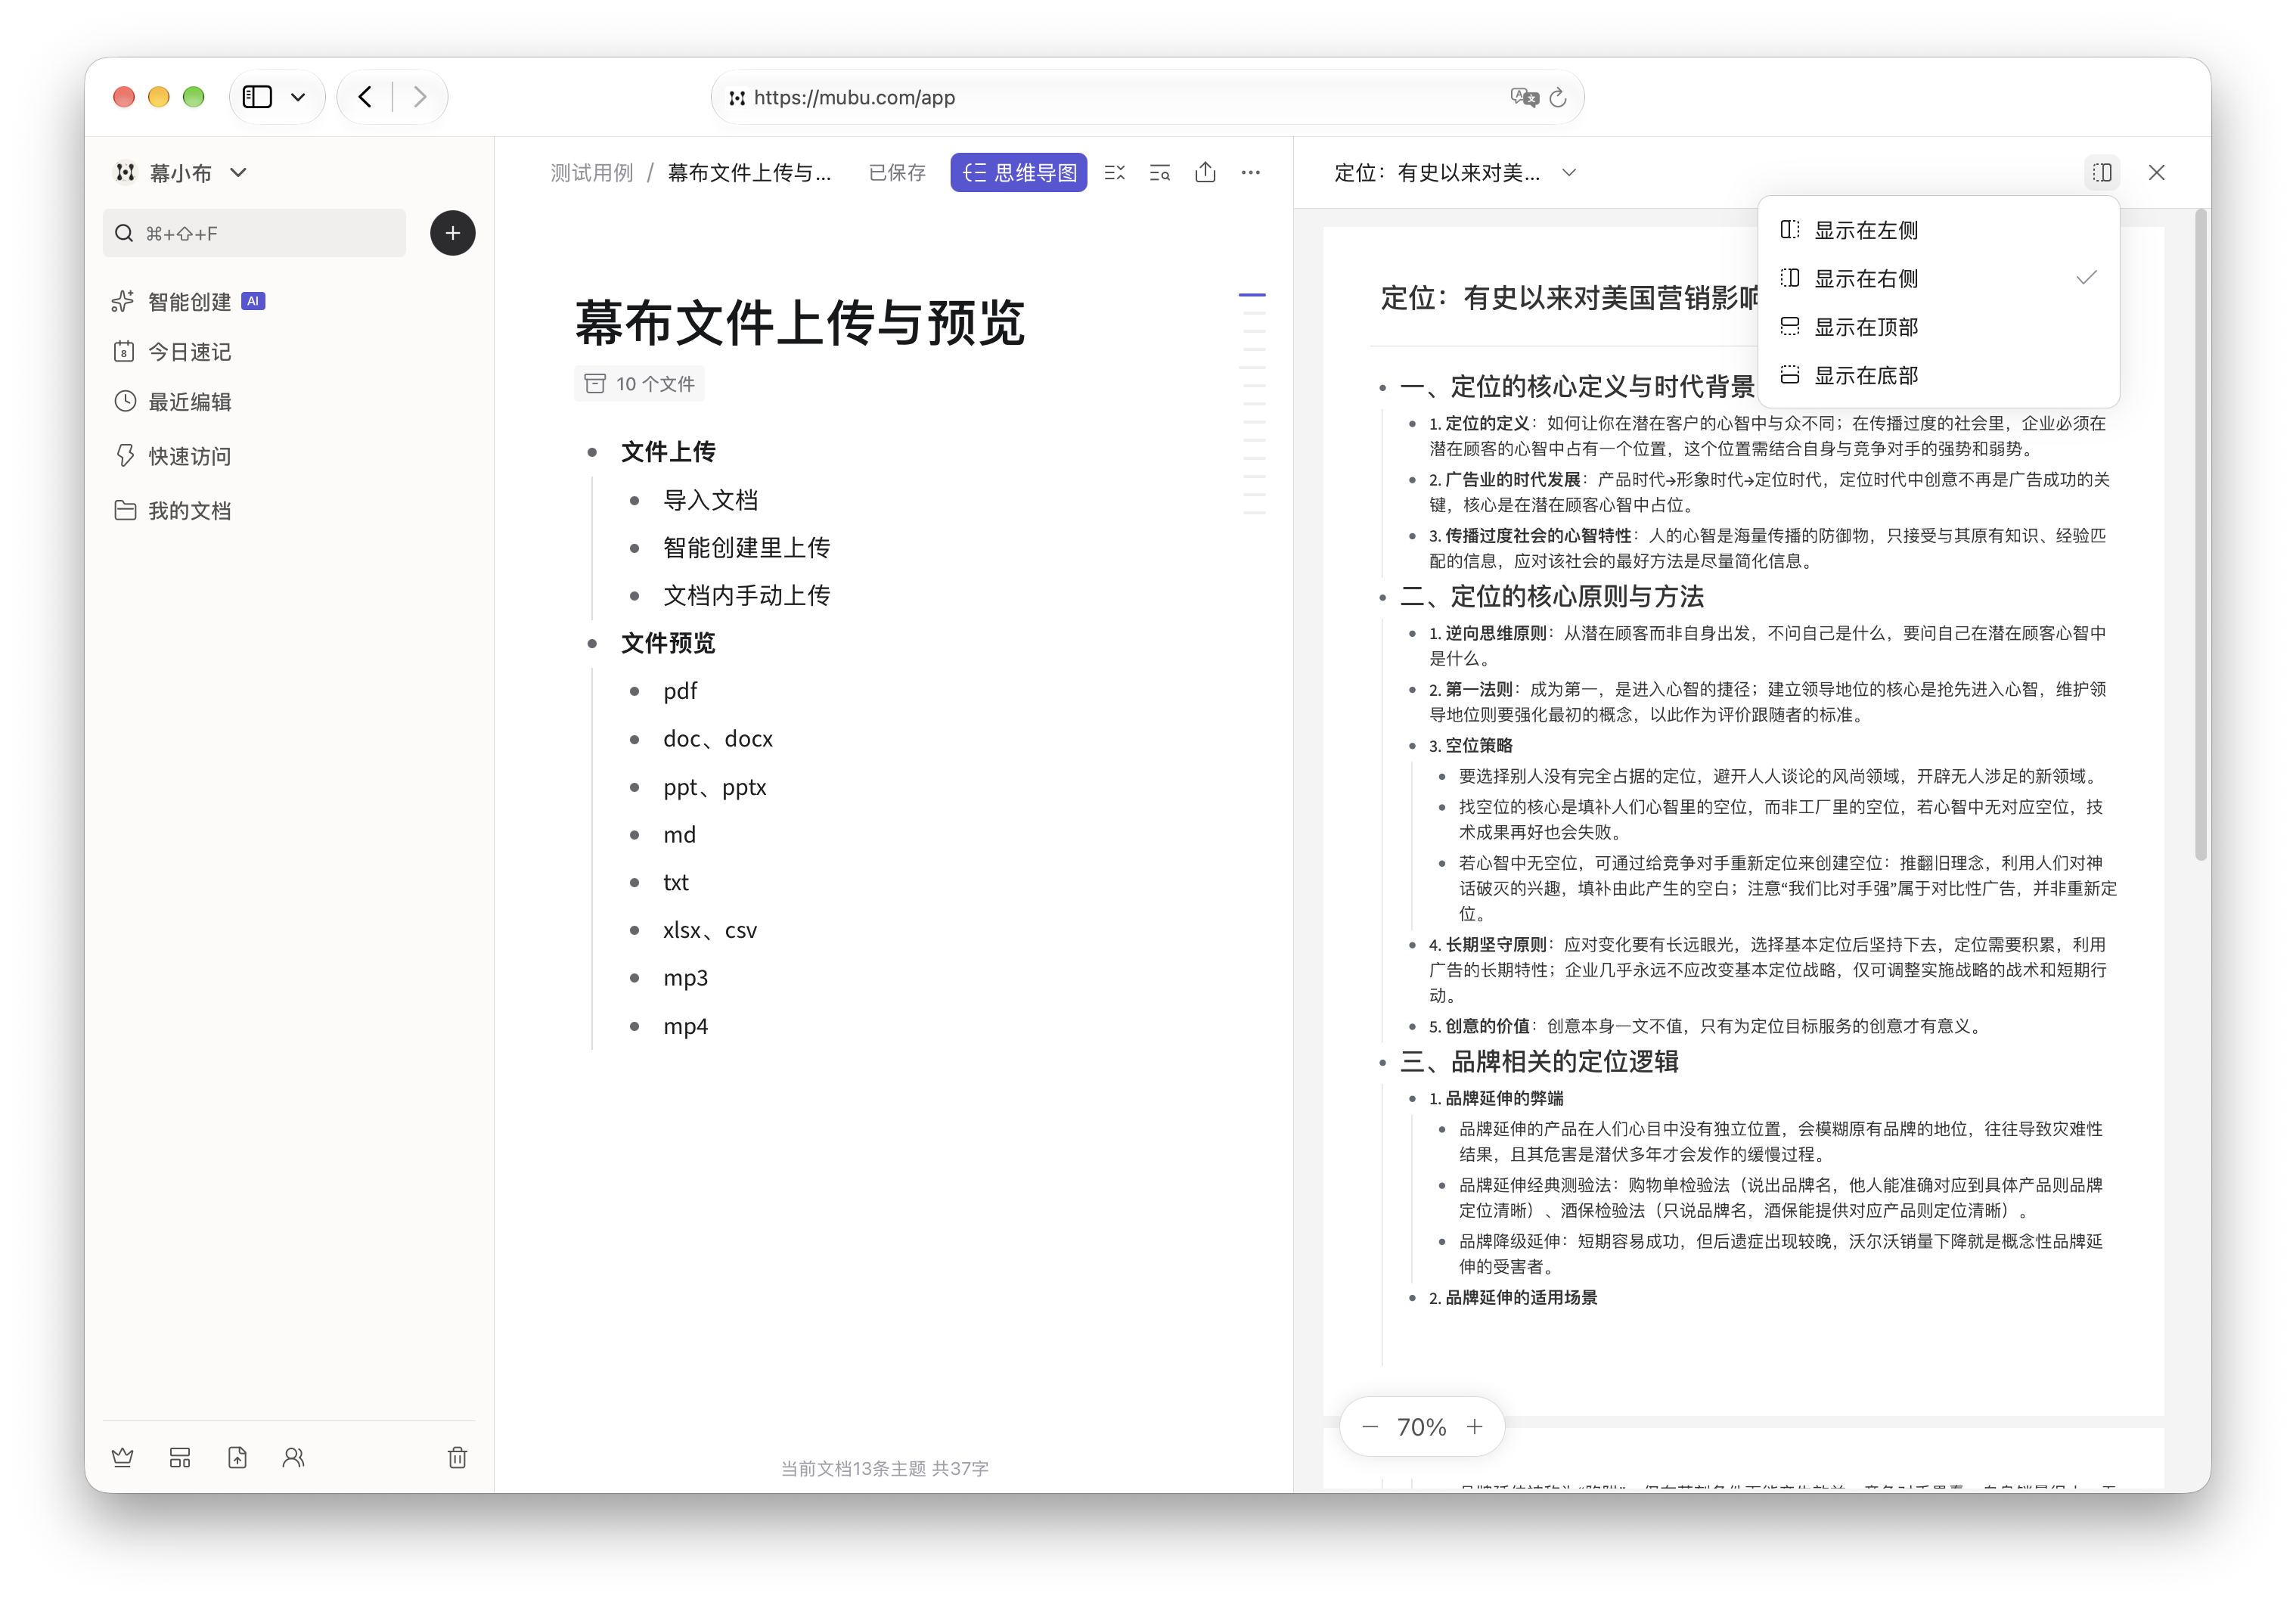Screen dimensions: 2296x1605
Task: Open the share icon in document toolbar
Action: (x=1205, y=172)
